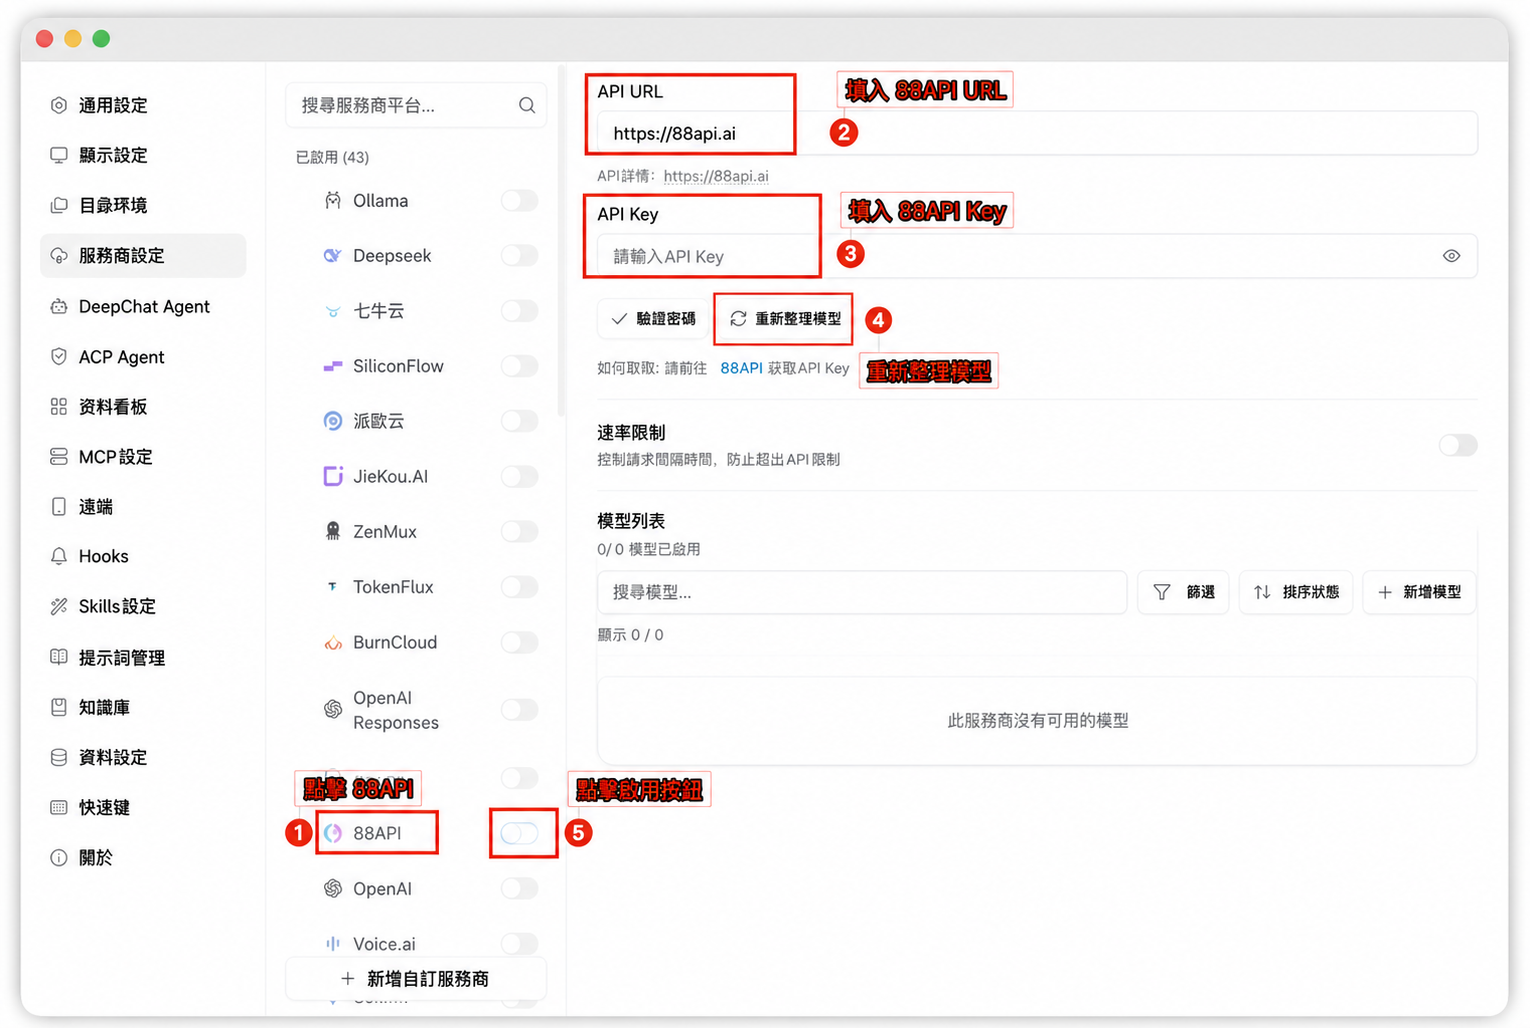
Task: Open DeepChat Agent settings
Action: pos(143,306)
